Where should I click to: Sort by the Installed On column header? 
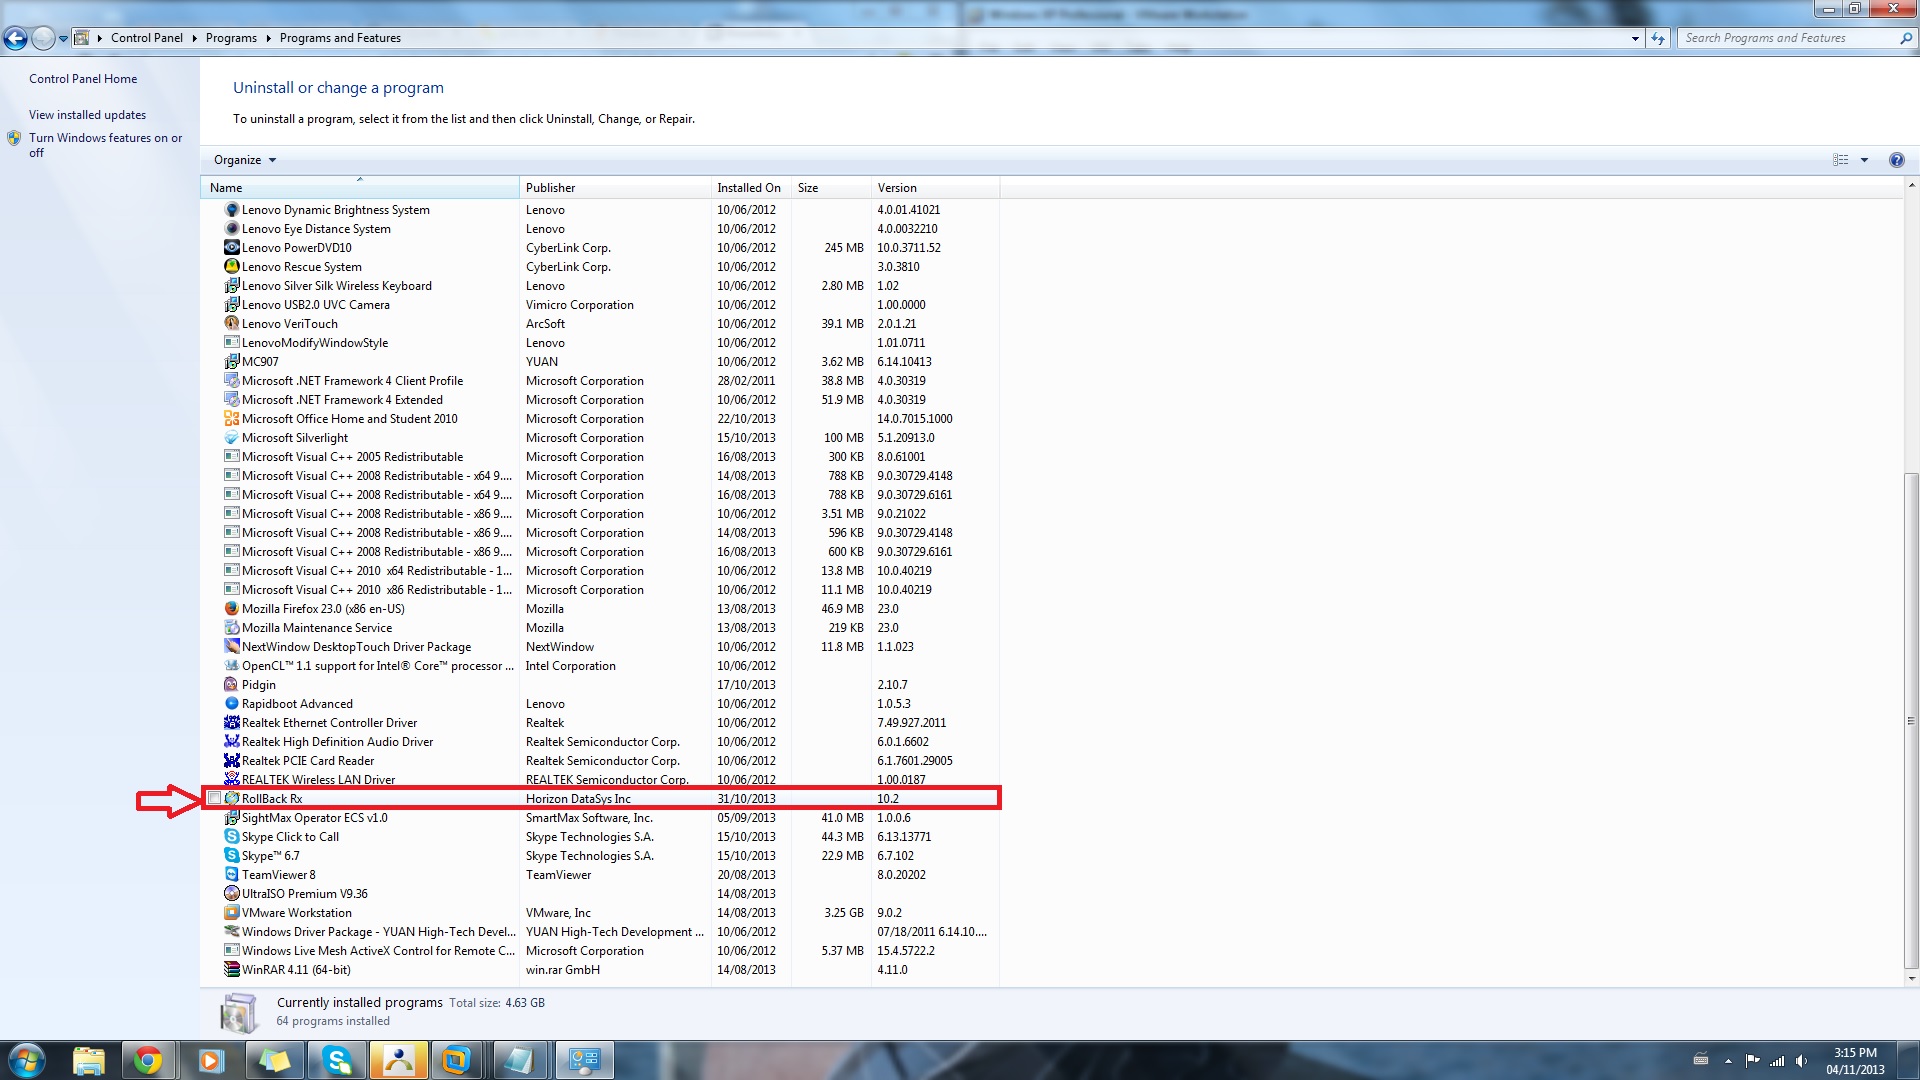point(750,188)
